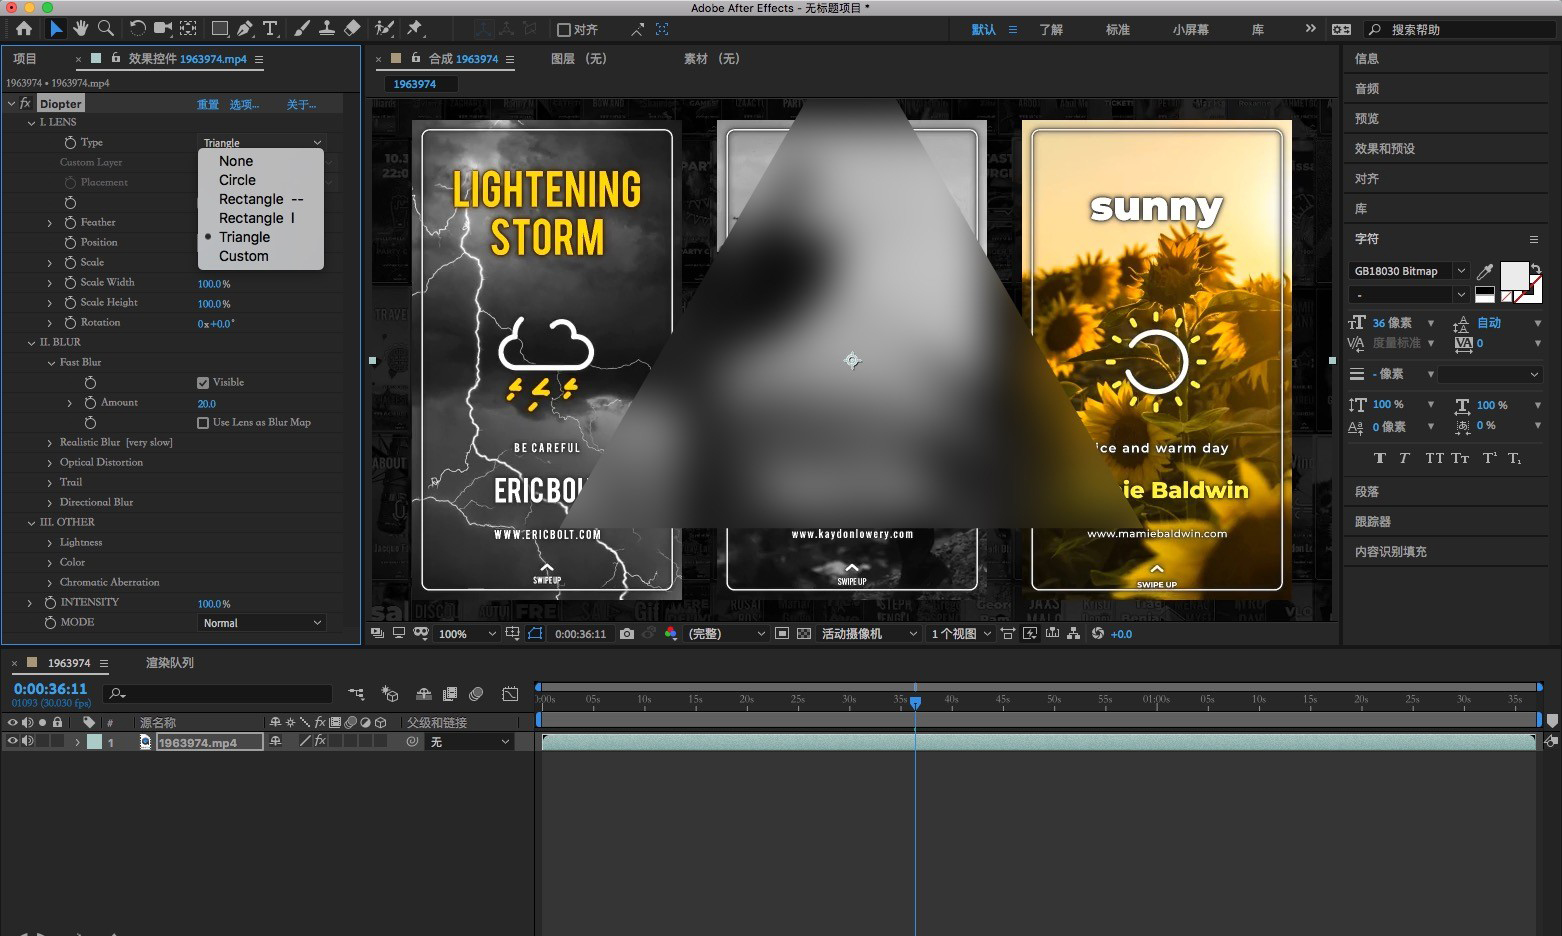1562x936 pixels.
Task: Select the Pen tool
Action: point(245,29)
